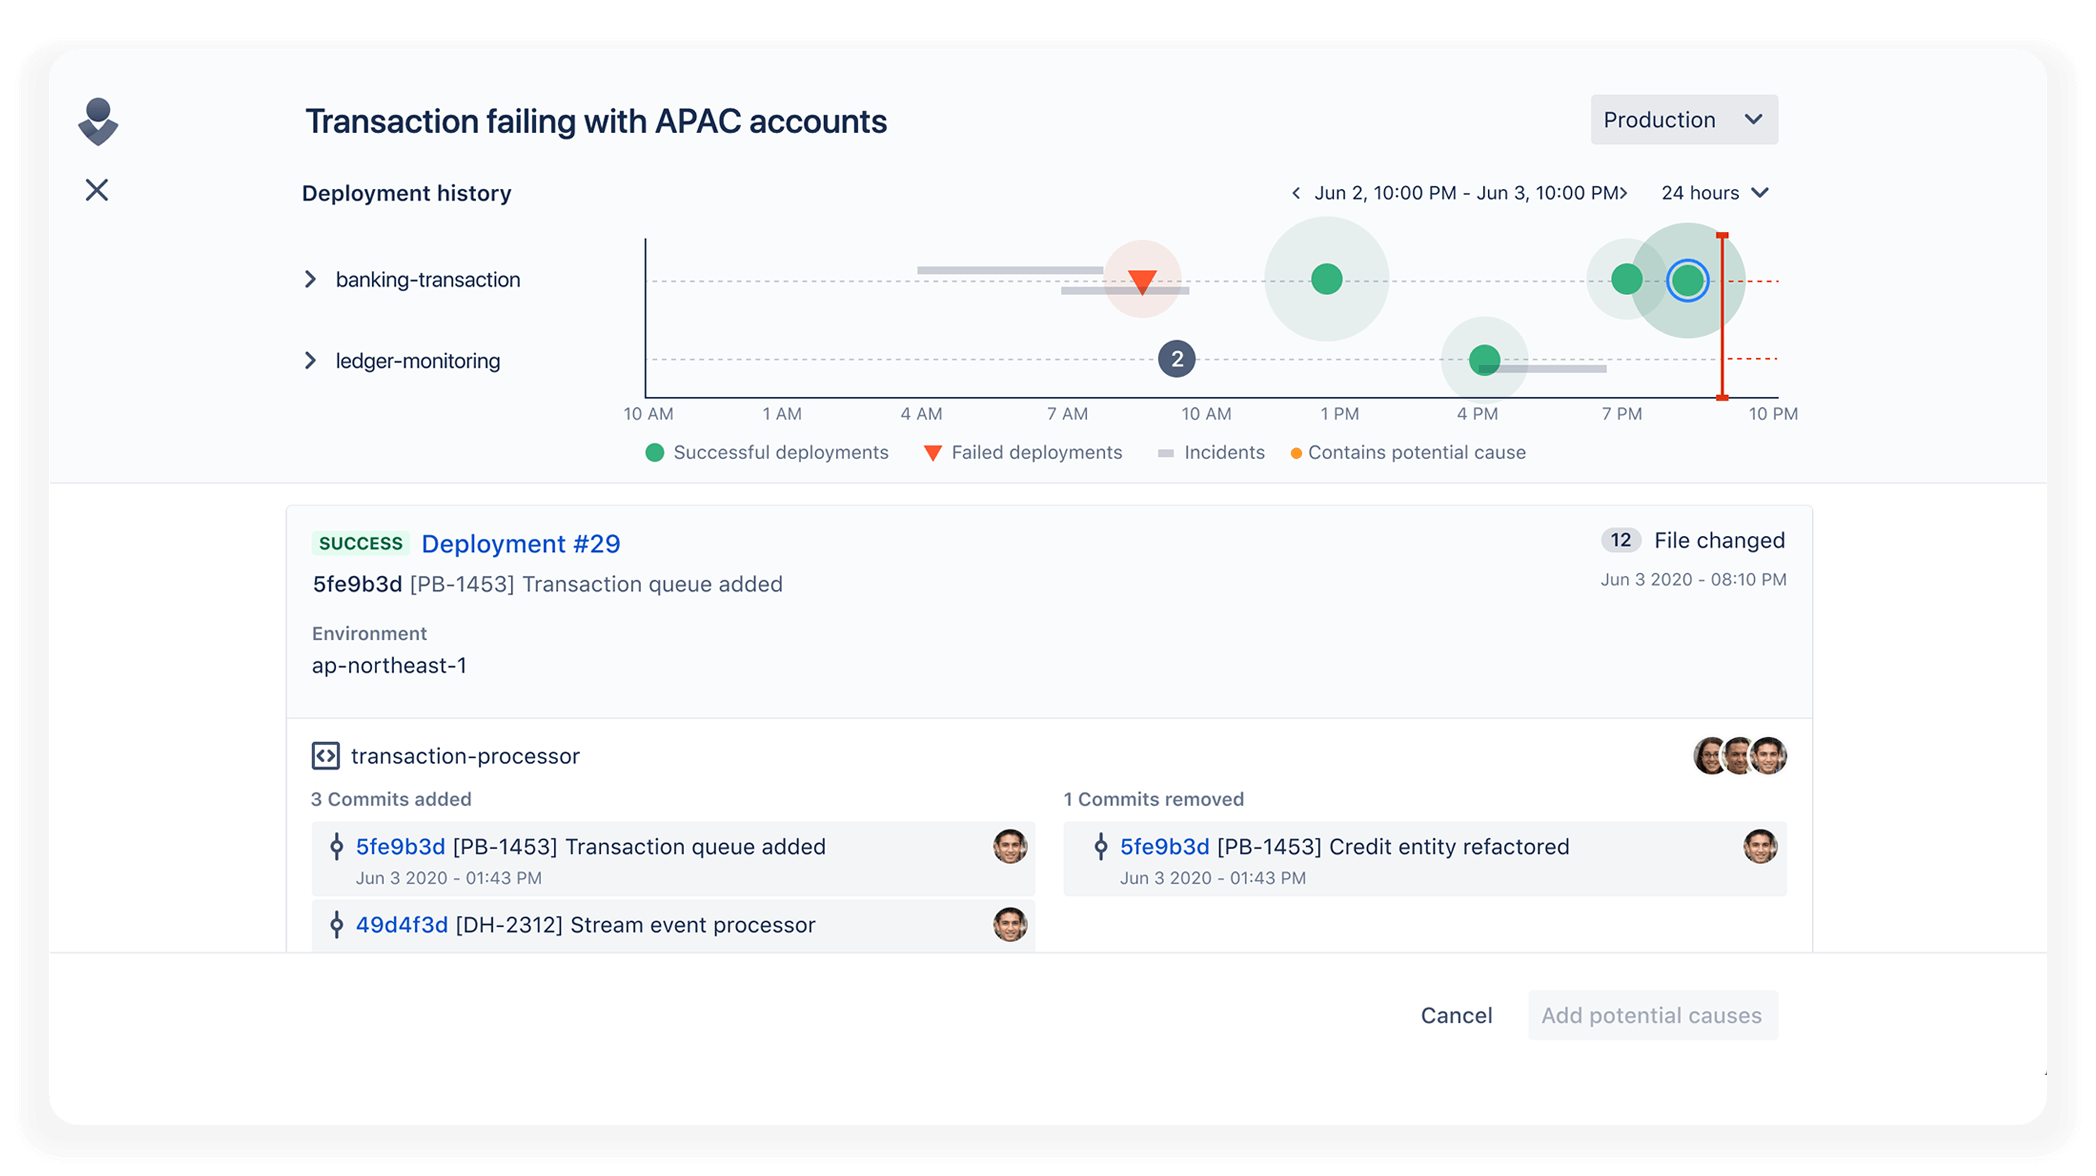The width and height of the screenshot is (2096, 1176).
Task: Close the deployment history dialog
Action: click(x=97, y=190)
